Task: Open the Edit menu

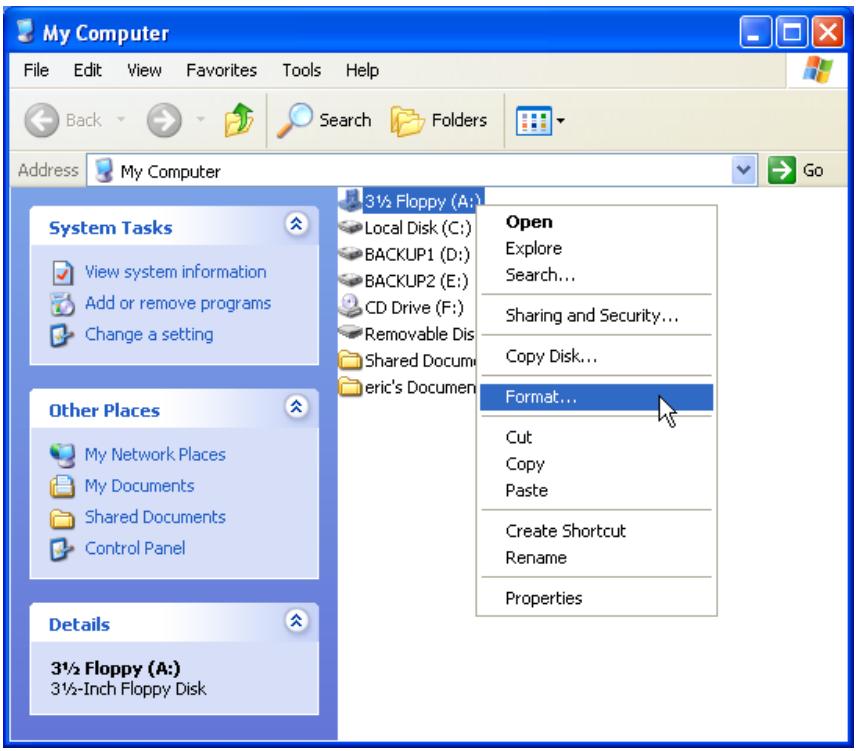Action: click(87, 70)
